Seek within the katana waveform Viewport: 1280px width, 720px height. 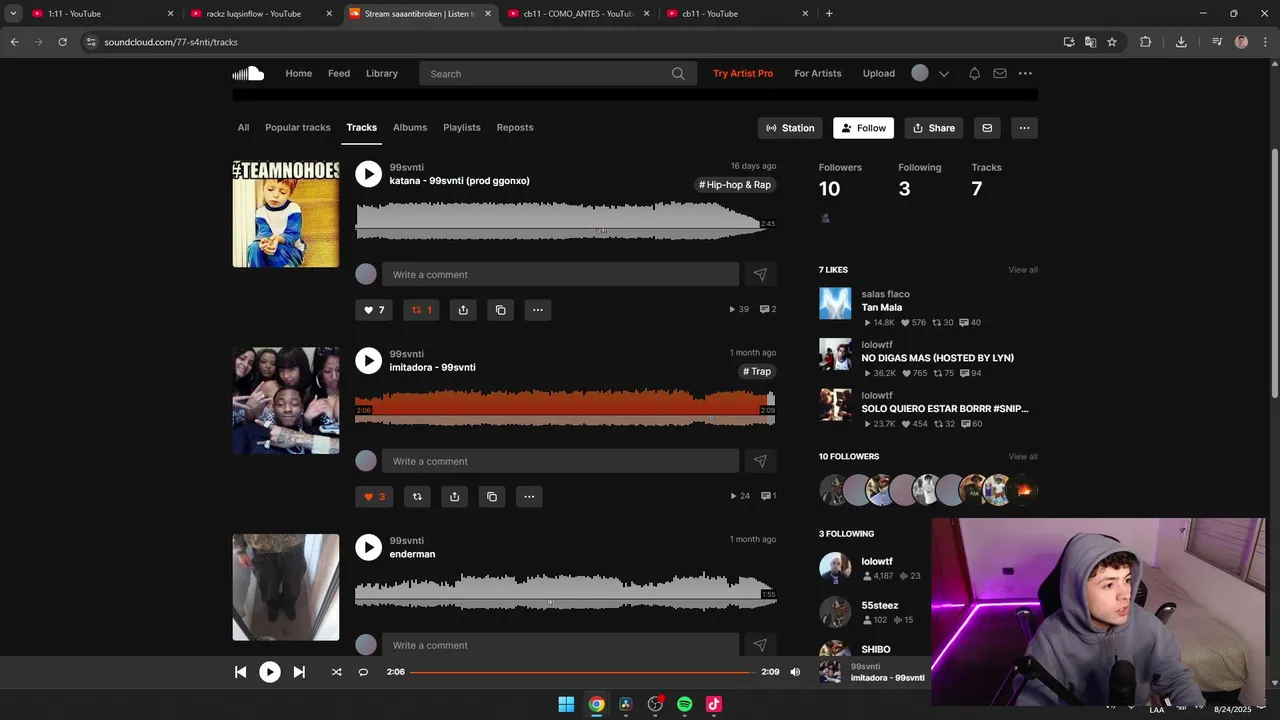coord(565,220)
